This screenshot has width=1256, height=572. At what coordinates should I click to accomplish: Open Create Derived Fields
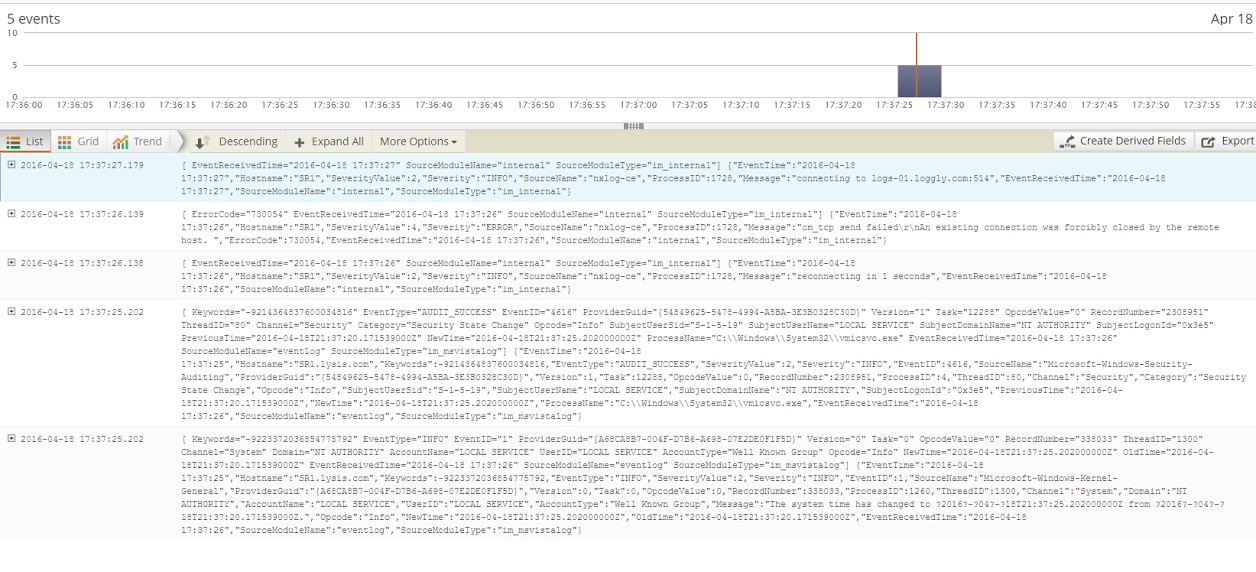[1131, 142]
